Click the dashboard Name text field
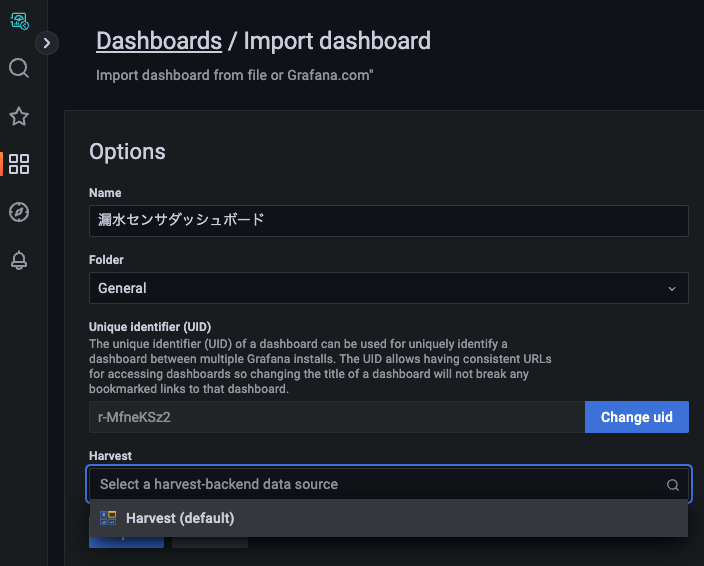Screen dimensions: 704x566 388,221
